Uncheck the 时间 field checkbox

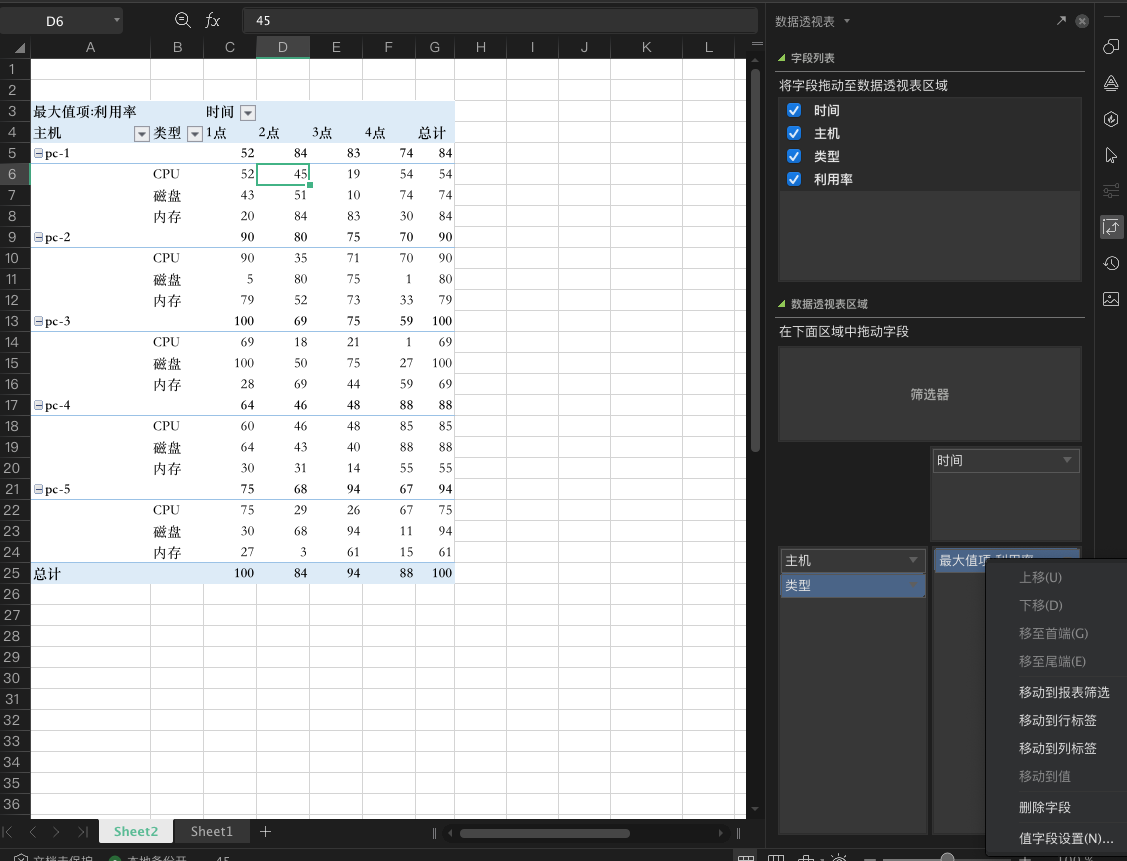(x=794, y=110)
